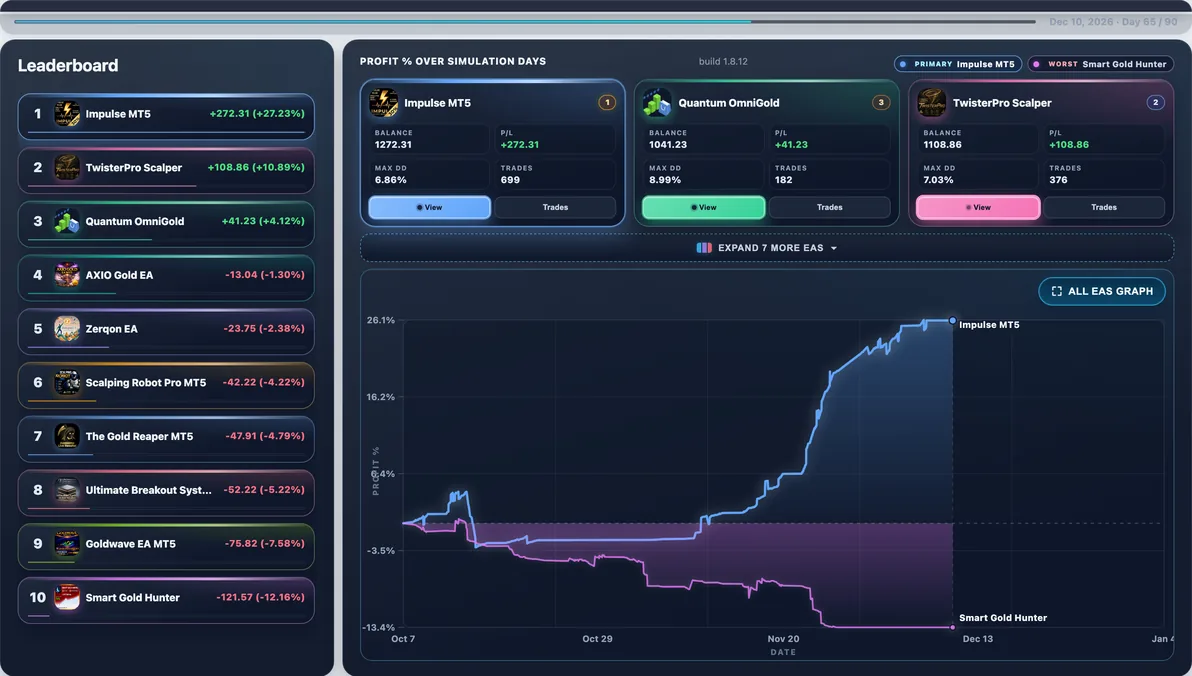This screenshot has height=676, width=1192.
Task: Open Trades on the TwisterPro Scalper card
Action: (x=1104, y=208)
